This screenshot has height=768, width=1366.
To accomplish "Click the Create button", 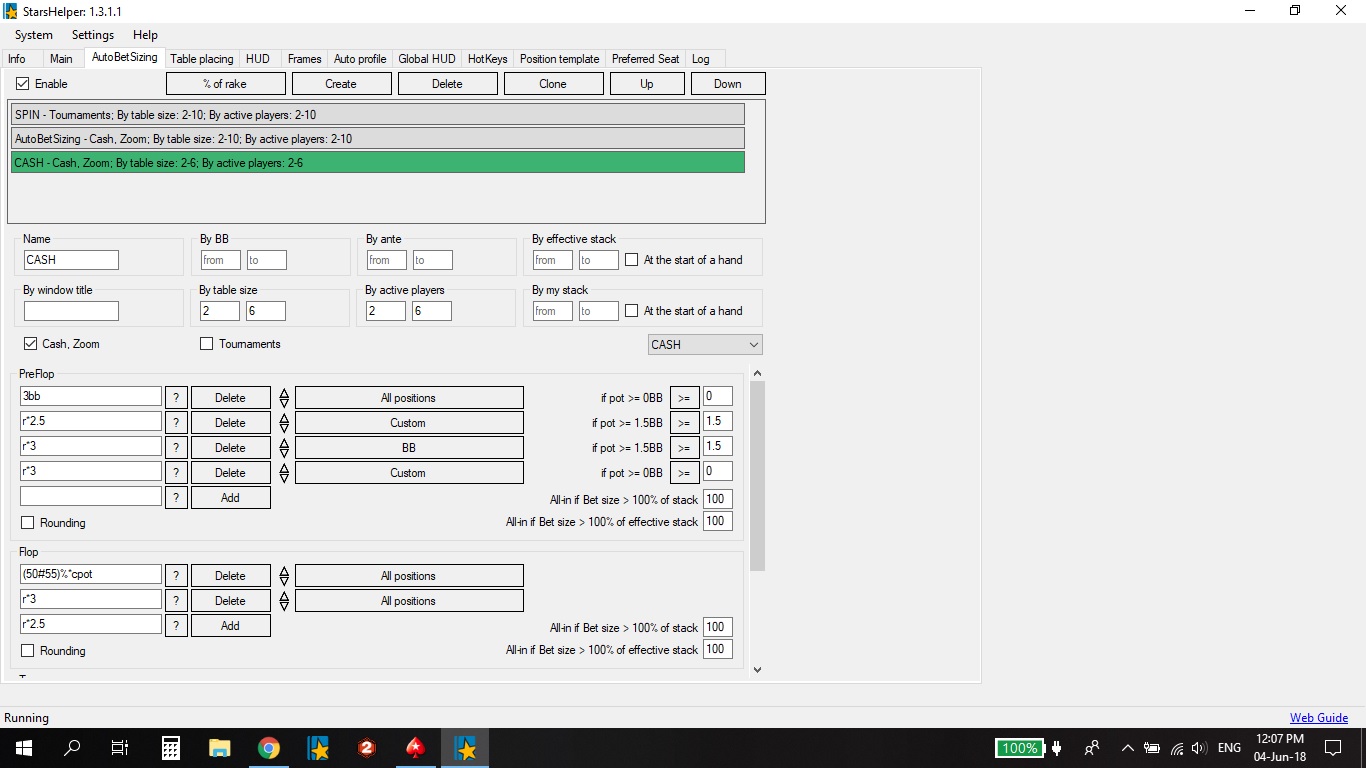I will click(341, 84).
